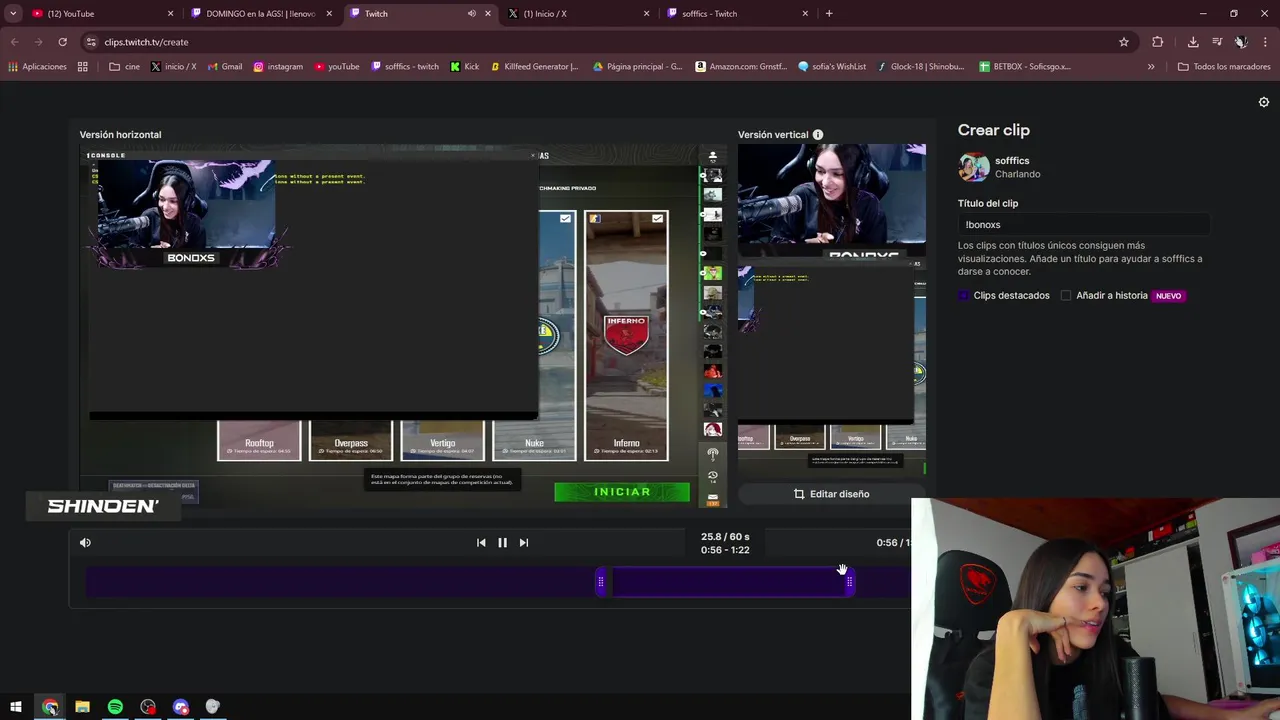Click the clips.twitch.tv/create address bar
Viewport: 1280px width, 720px height.
pos(600,42)
